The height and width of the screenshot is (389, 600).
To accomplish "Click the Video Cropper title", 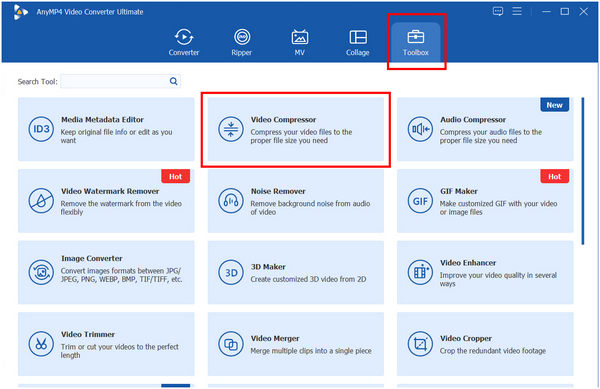I will [466, 339].
